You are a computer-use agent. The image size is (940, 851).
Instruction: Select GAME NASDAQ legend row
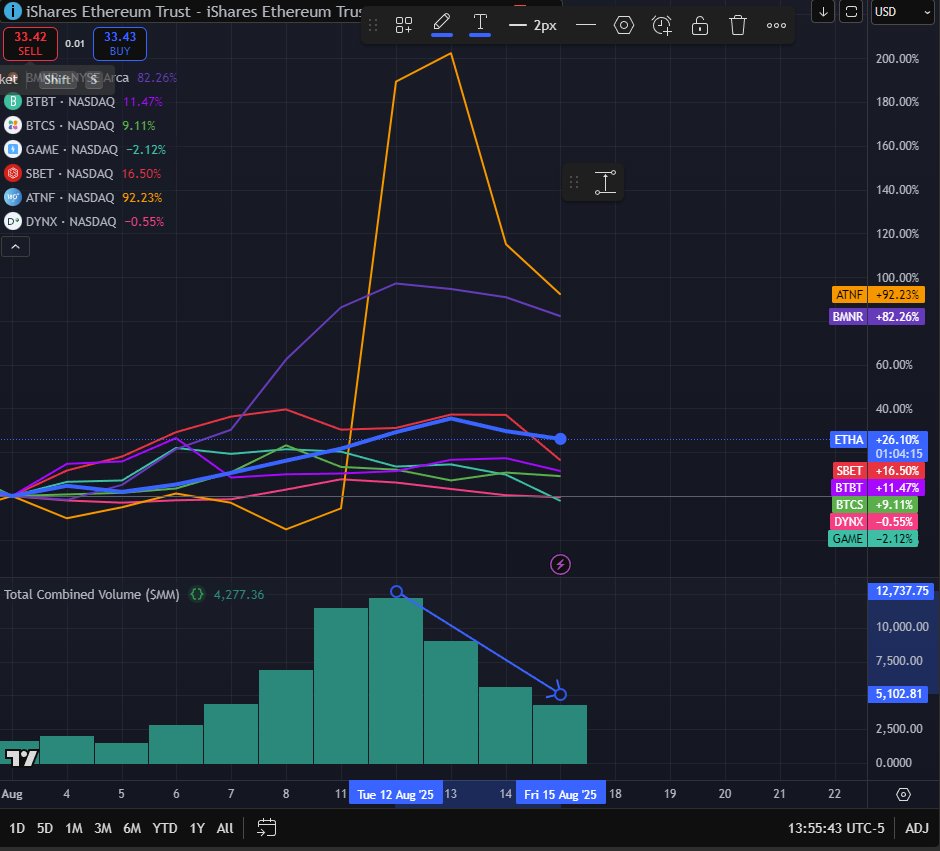(x=86, y=150)
